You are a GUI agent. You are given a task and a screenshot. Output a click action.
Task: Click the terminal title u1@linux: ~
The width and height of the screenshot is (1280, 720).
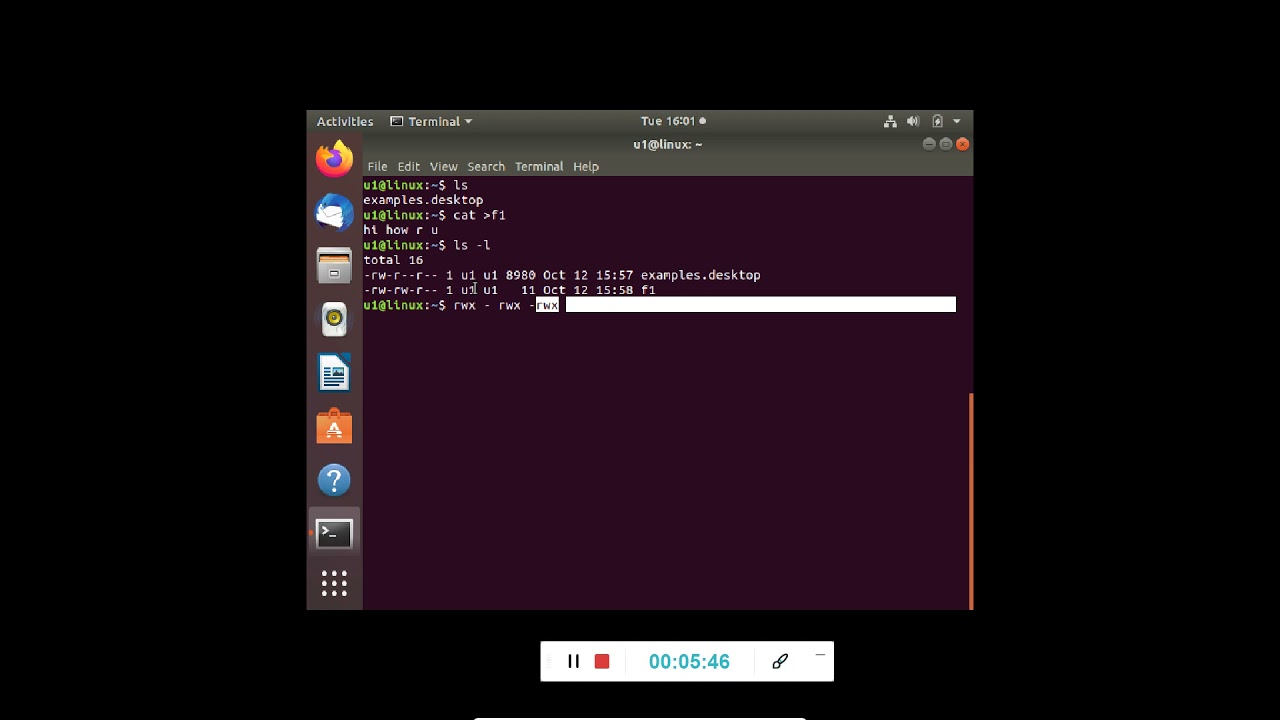668,144
